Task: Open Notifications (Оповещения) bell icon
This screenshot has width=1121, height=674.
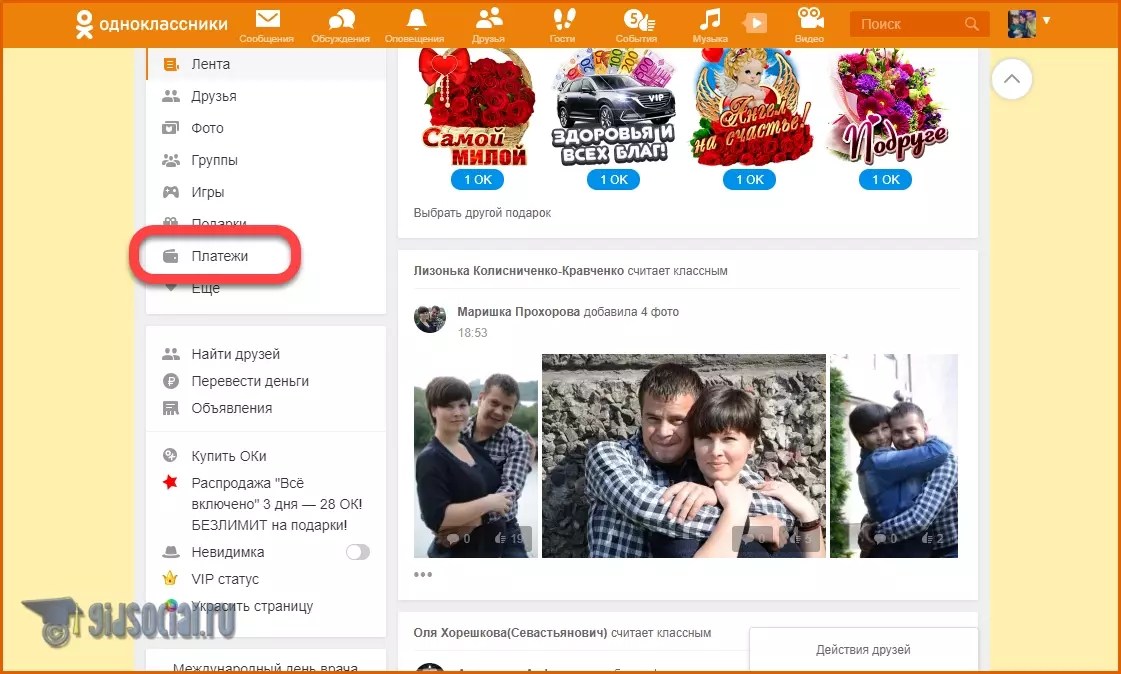Action: [416, 22]
